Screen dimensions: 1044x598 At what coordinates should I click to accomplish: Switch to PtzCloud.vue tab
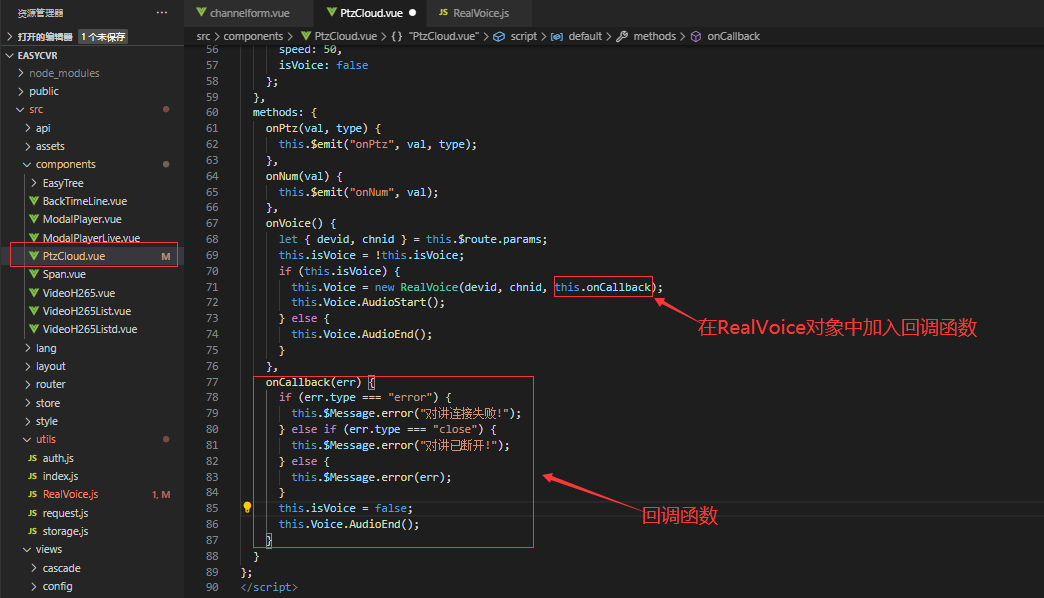pyautogui.click(x=371, y=13)
